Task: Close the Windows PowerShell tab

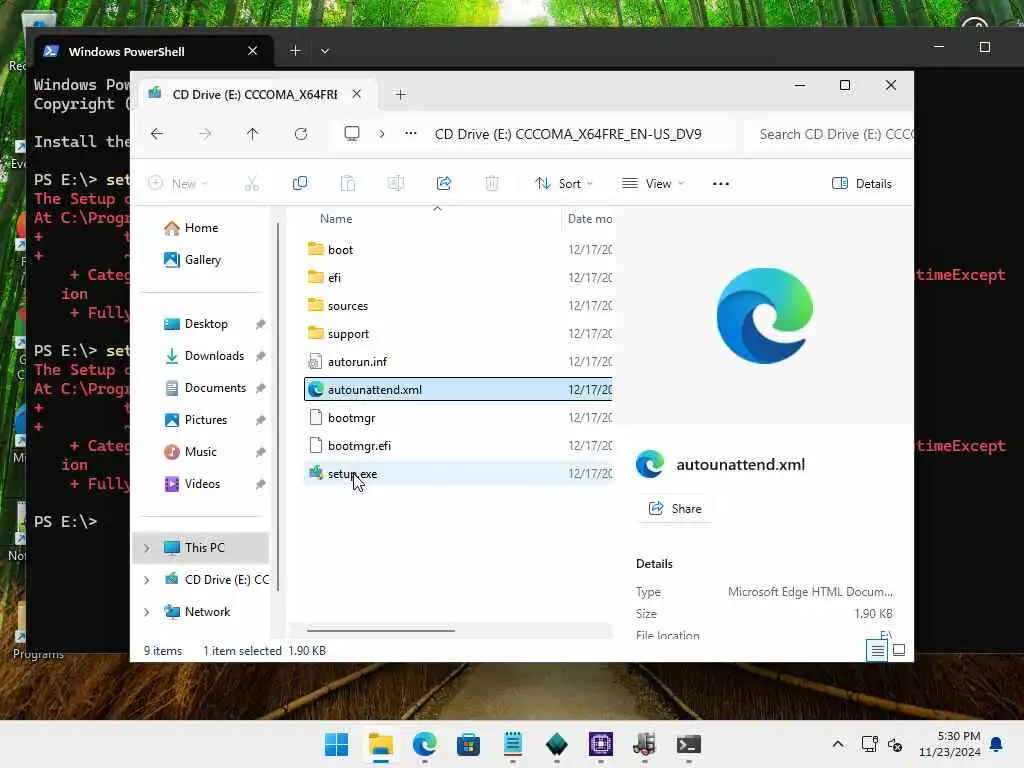Action: point(253,50)
